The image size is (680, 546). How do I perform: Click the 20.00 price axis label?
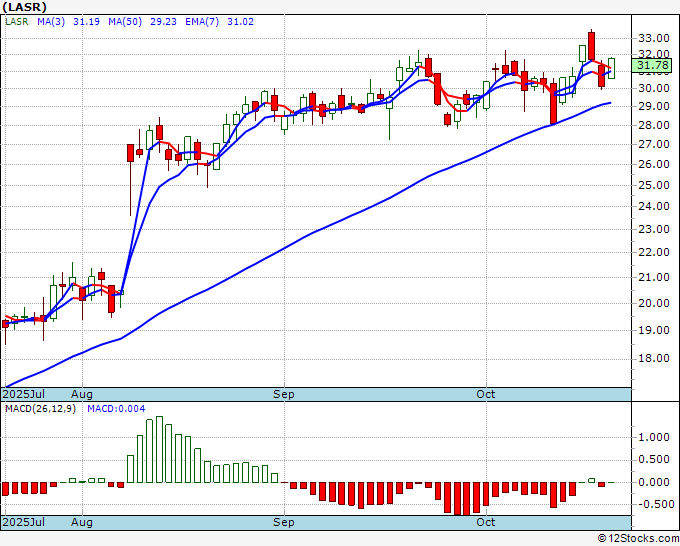point(654,303)
